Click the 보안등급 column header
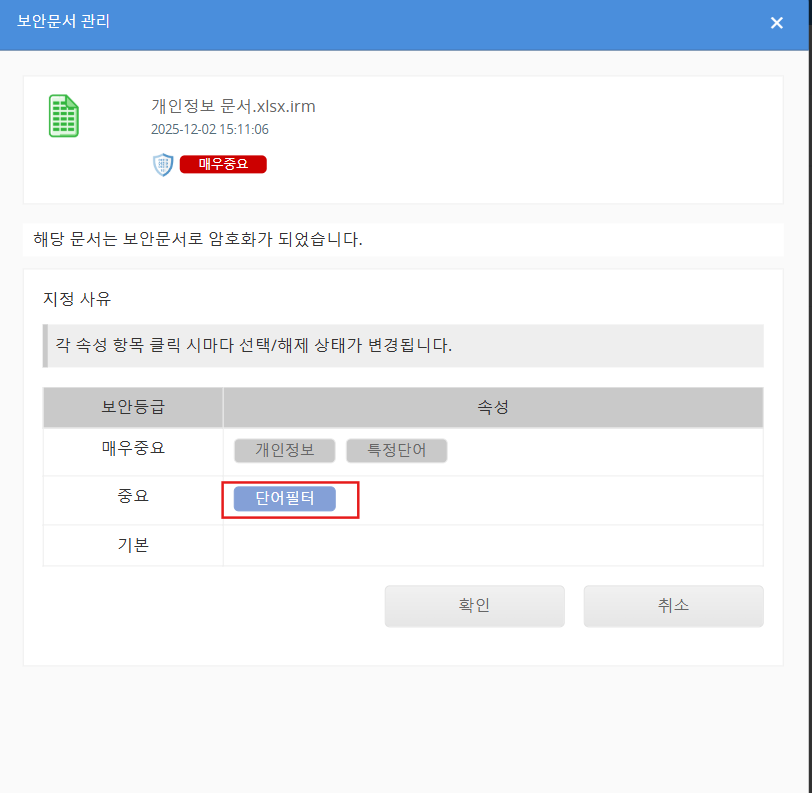This screenshot has width=812, height=793. coord(133,408)
